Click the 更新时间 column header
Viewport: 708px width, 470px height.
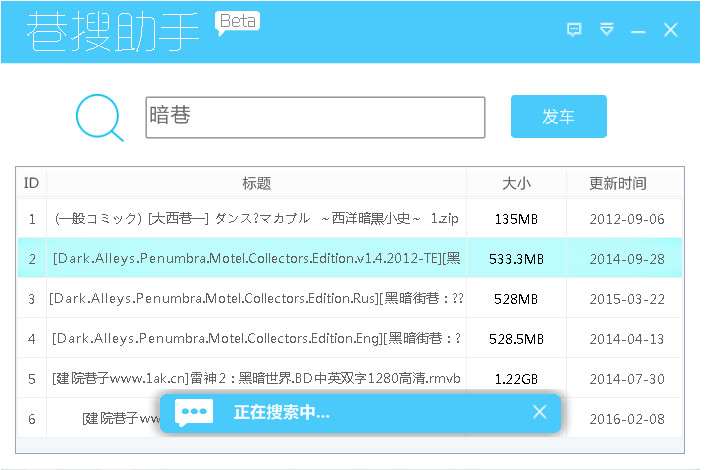click(617, 183)
